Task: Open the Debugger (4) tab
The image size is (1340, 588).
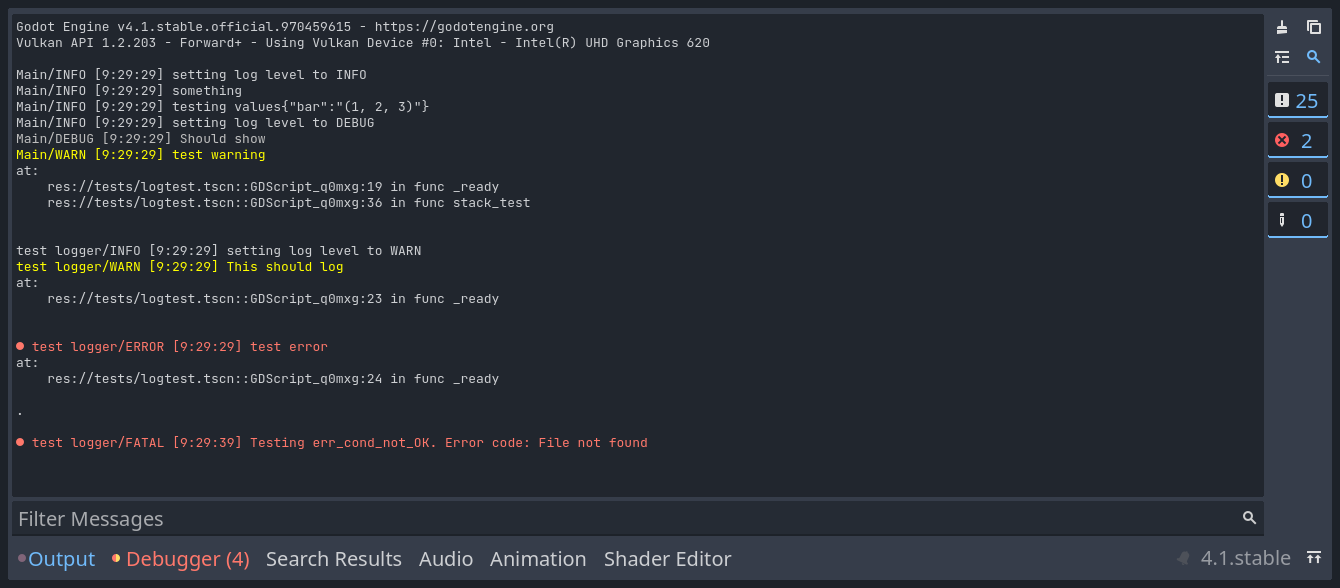Action: click(181, 559)
